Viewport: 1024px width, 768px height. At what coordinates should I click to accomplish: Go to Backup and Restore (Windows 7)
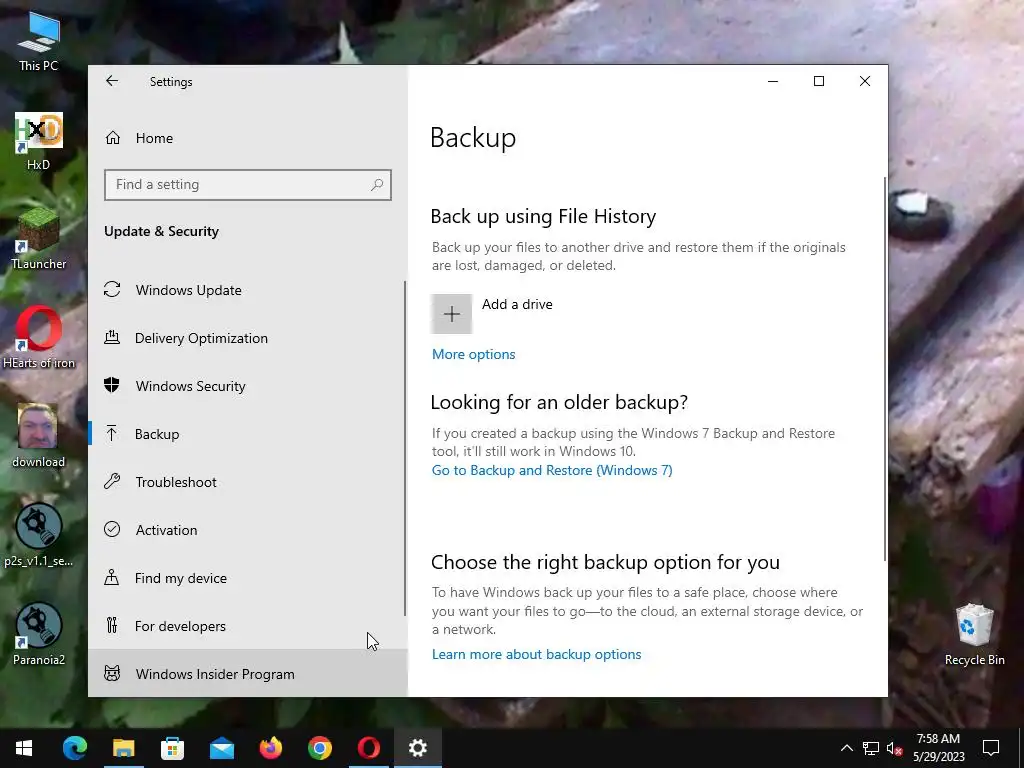(552, 470)
